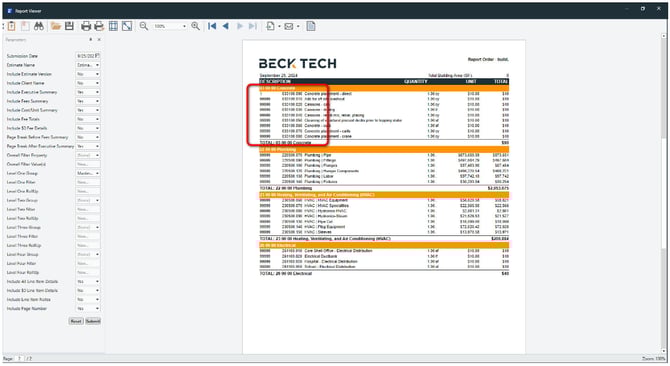This screenshot has width=670, height=366.
Task: Save the report with the floppy icon
Action: point(69,26)
